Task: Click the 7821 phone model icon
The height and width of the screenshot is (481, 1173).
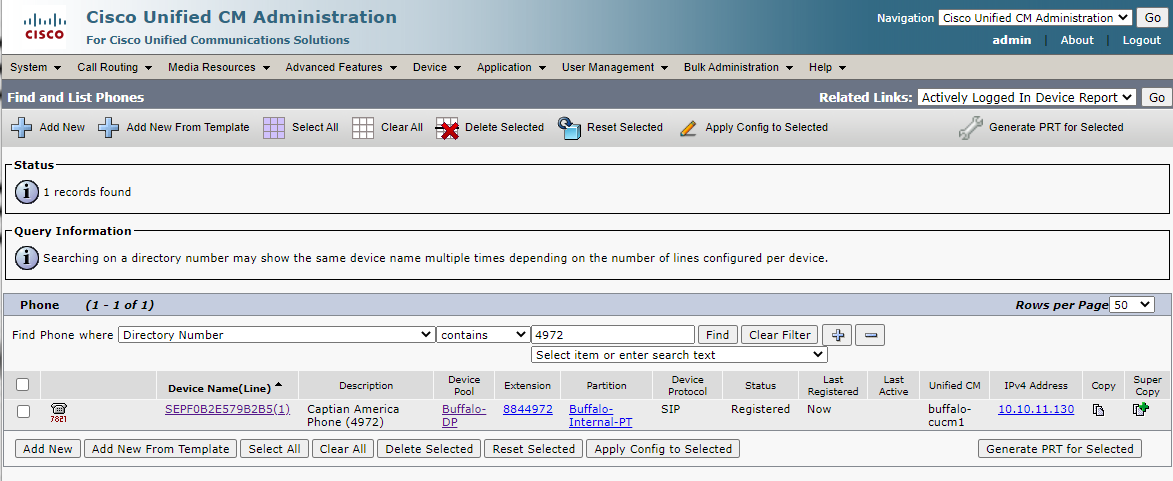Action: point(58,412)
